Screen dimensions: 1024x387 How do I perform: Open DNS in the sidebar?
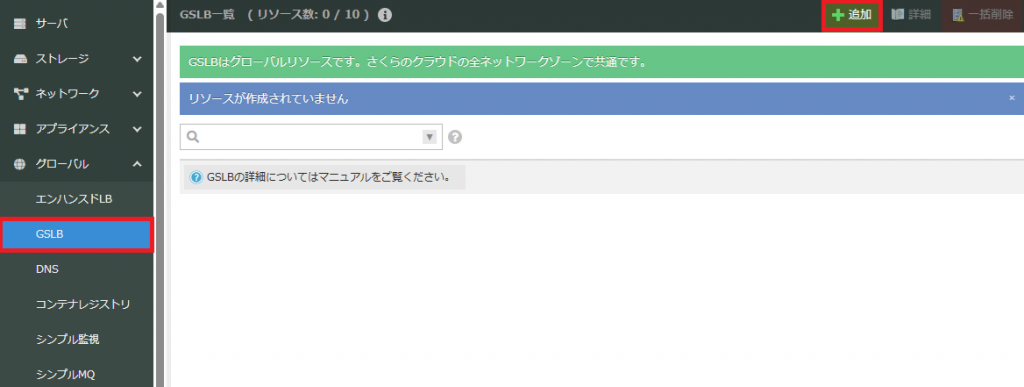pos(76,270)
